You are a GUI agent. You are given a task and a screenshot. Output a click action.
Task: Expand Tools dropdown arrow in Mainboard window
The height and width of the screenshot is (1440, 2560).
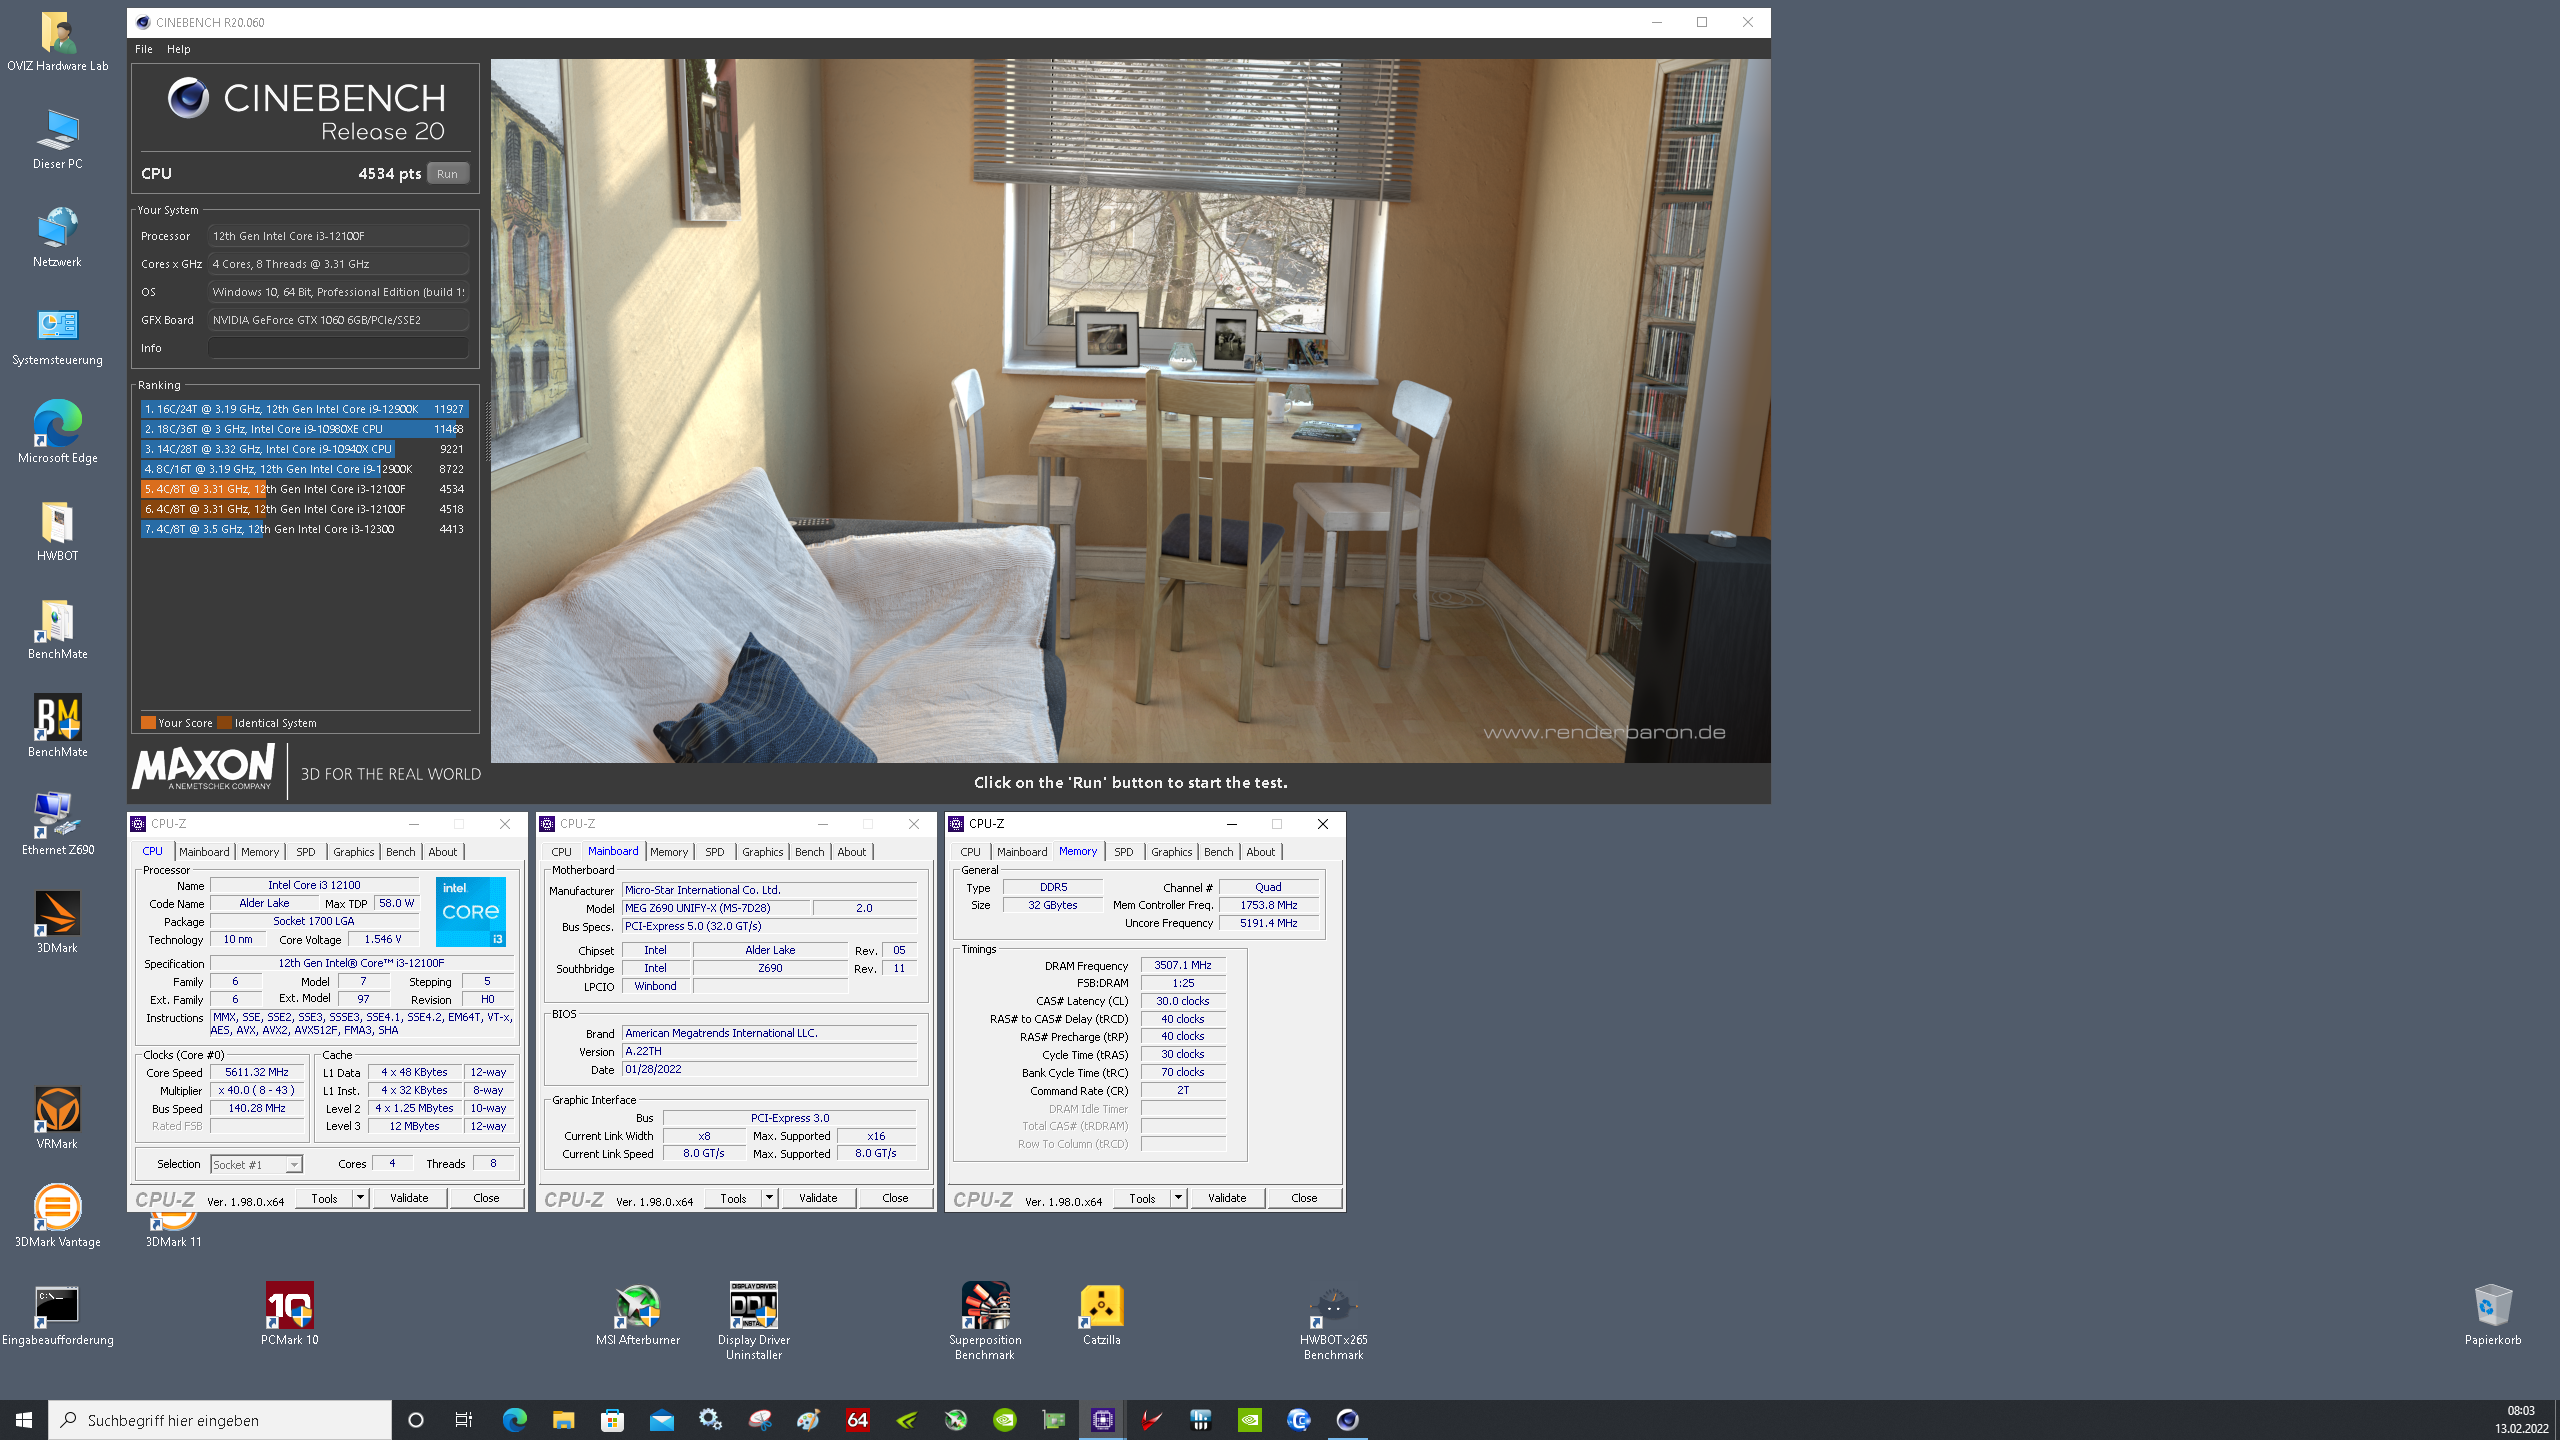coord(769,1198)
